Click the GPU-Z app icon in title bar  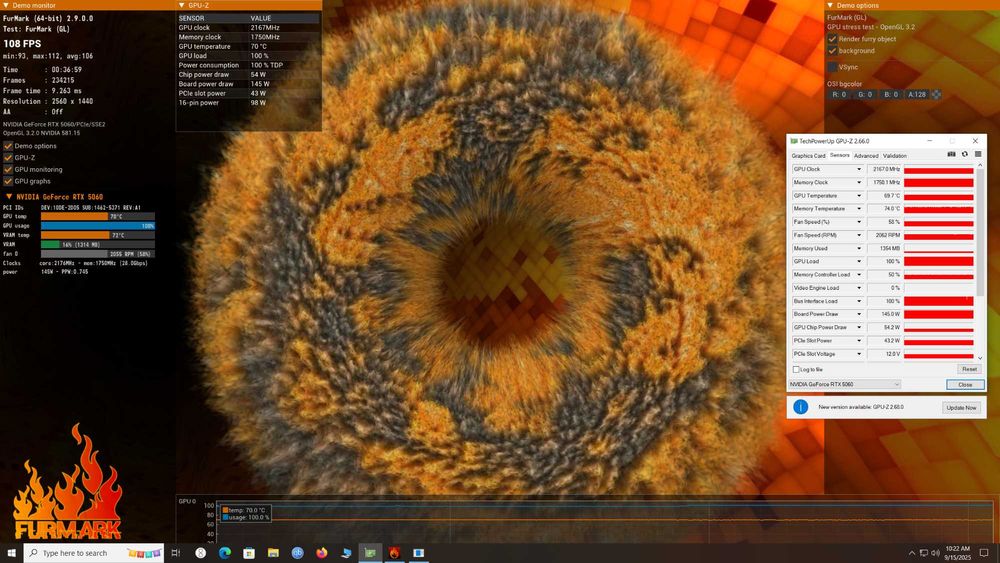point(794,141)
